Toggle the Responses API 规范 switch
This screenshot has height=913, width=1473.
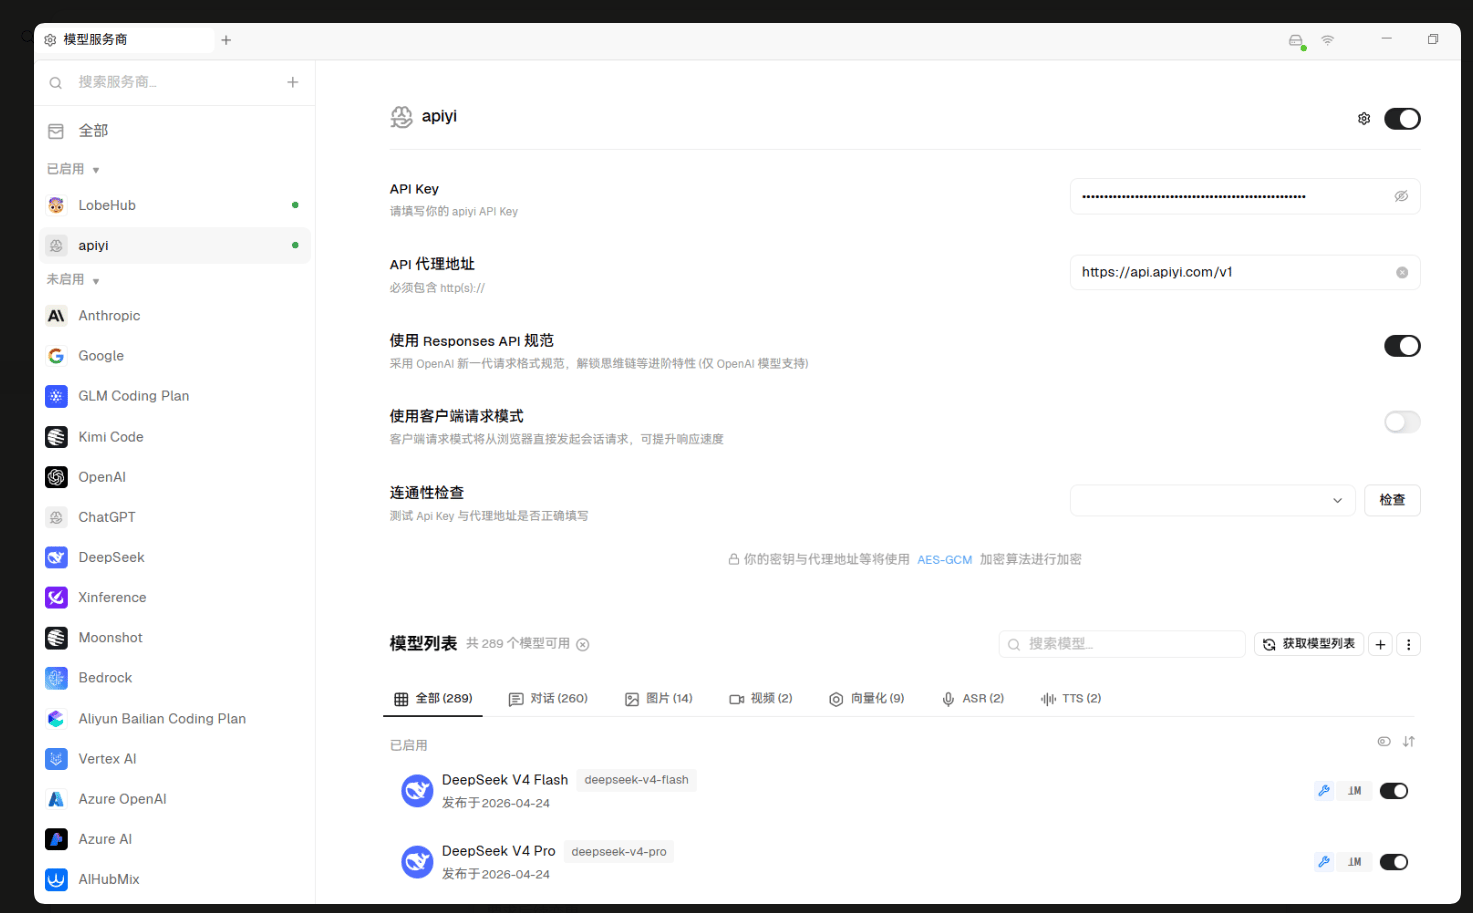pyautogui.click(x=1402, y=346)
